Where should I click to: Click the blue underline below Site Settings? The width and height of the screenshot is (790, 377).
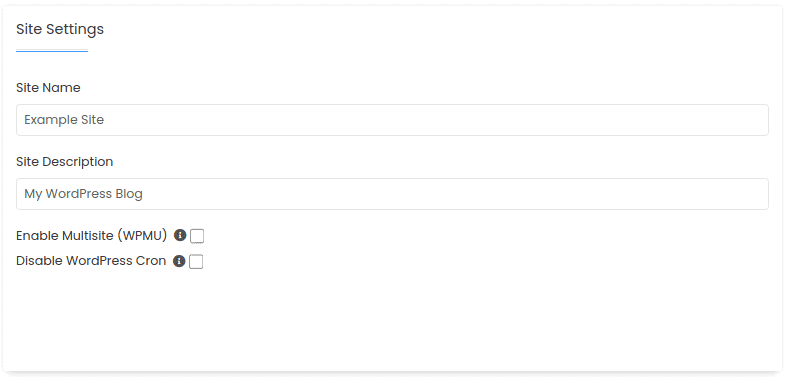point(52,51)
